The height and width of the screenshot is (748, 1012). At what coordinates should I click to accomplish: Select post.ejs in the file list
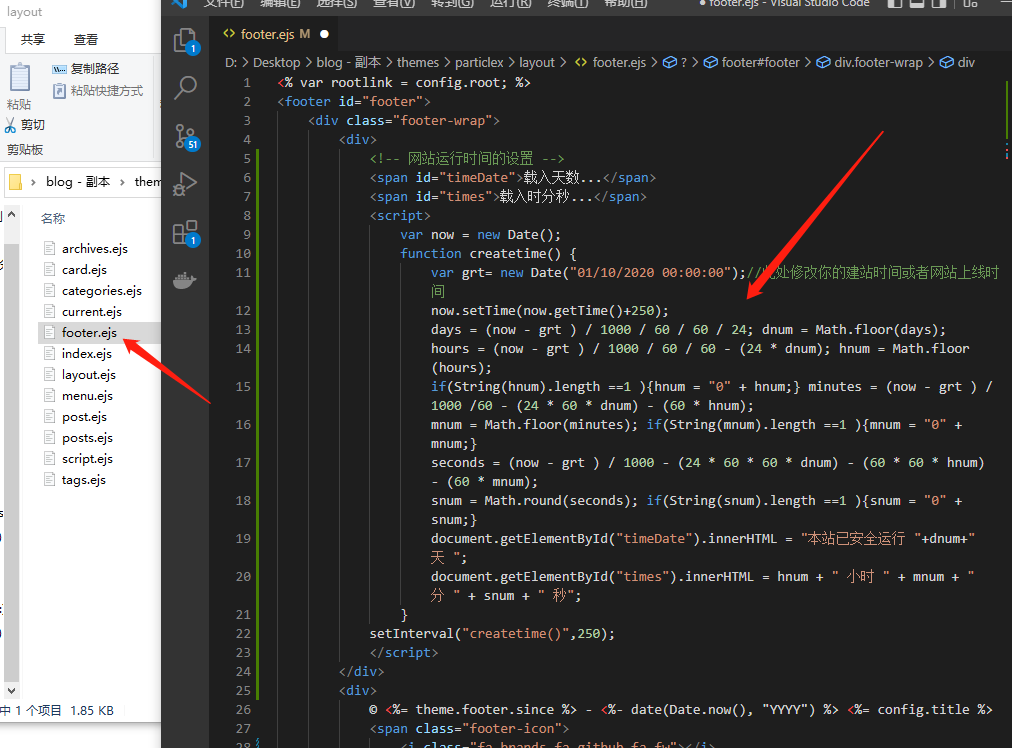pyautogui.click(x=84, y=417)
